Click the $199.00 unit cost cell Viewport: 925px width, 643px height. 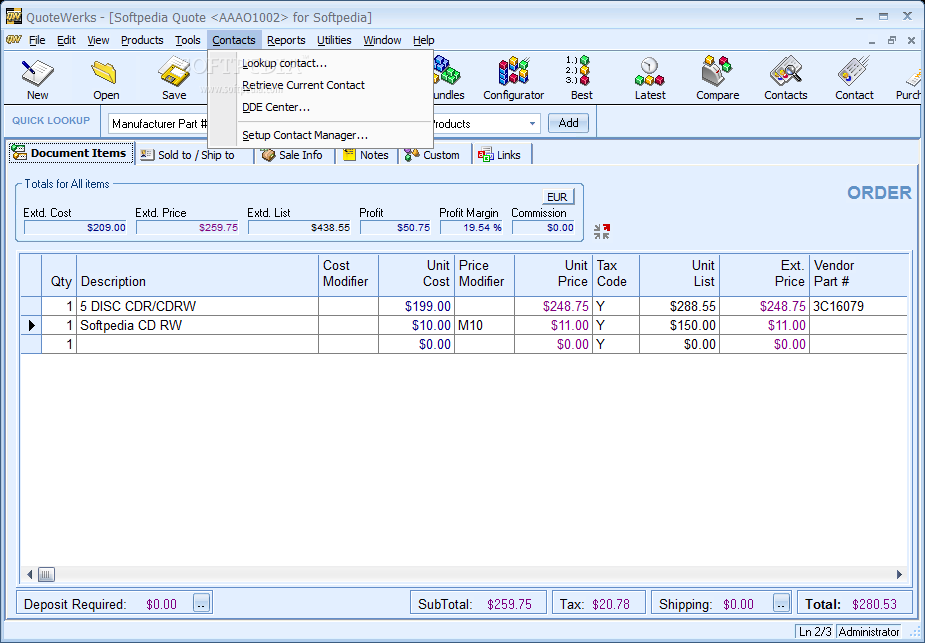416,306
